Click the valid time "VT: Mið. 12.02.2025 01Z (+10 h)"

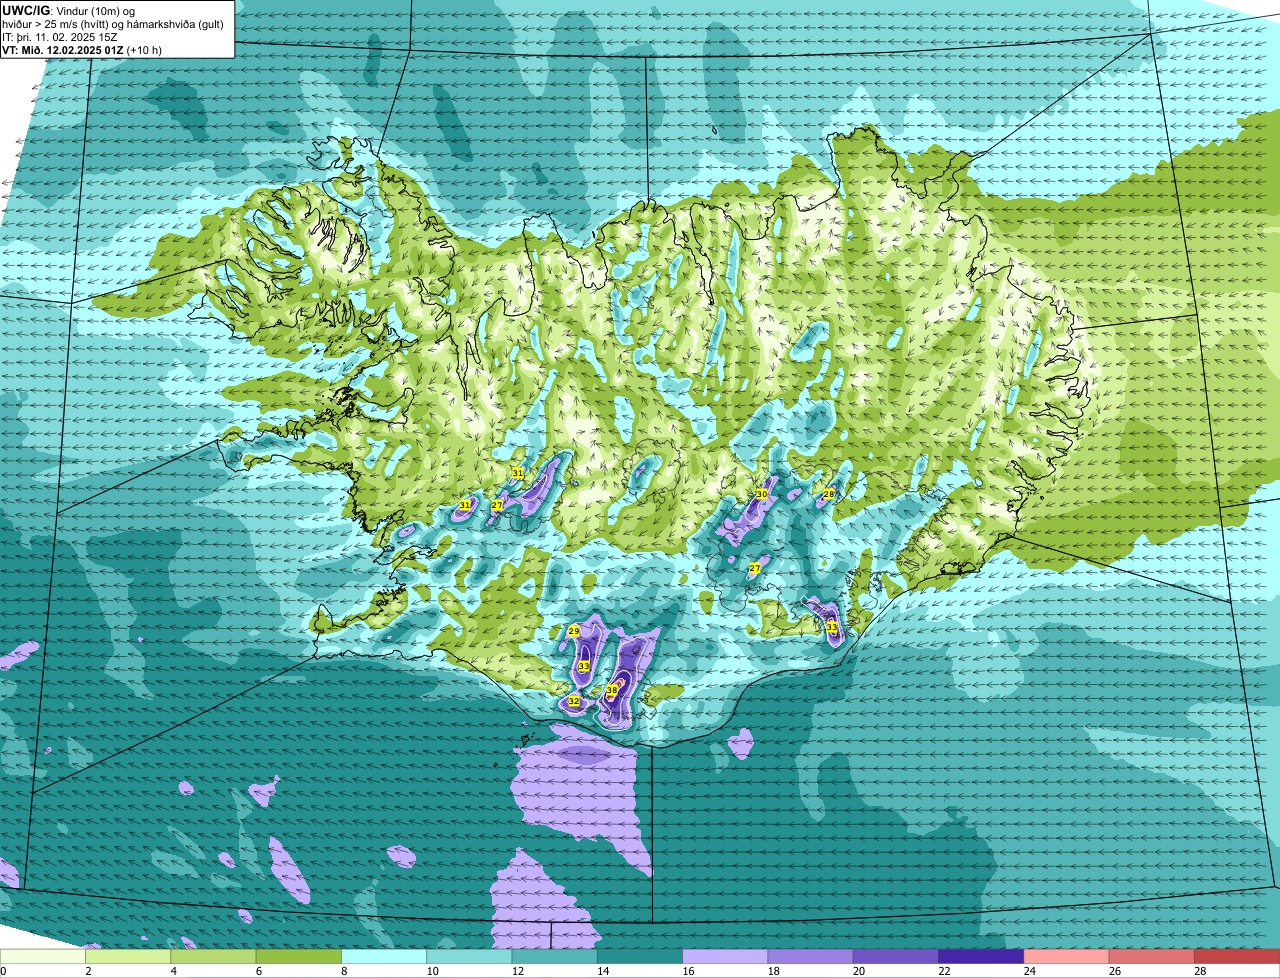[82, 49]
